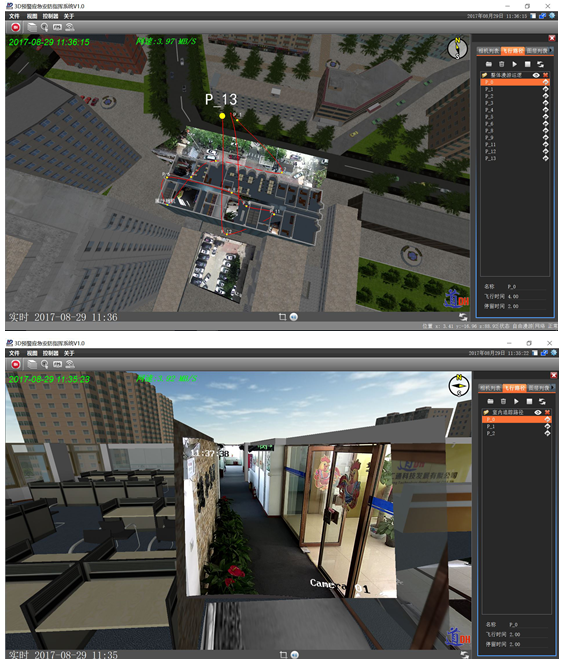Click the yellow P_13 waypoint marker on map
The image size is (563, 664).
(222, 116)
